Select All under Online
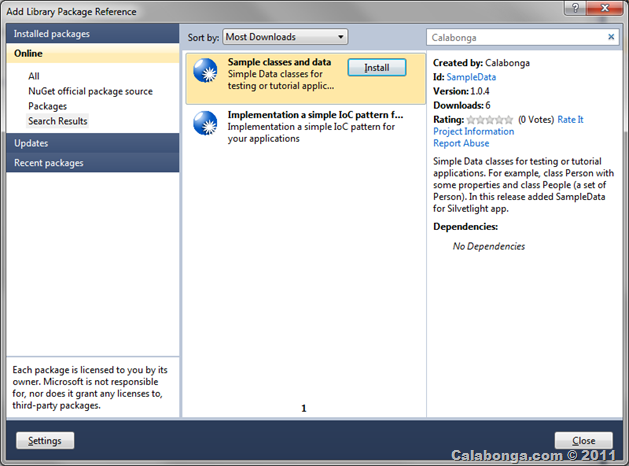The image size is (629, 466). (x=34, y=76)
